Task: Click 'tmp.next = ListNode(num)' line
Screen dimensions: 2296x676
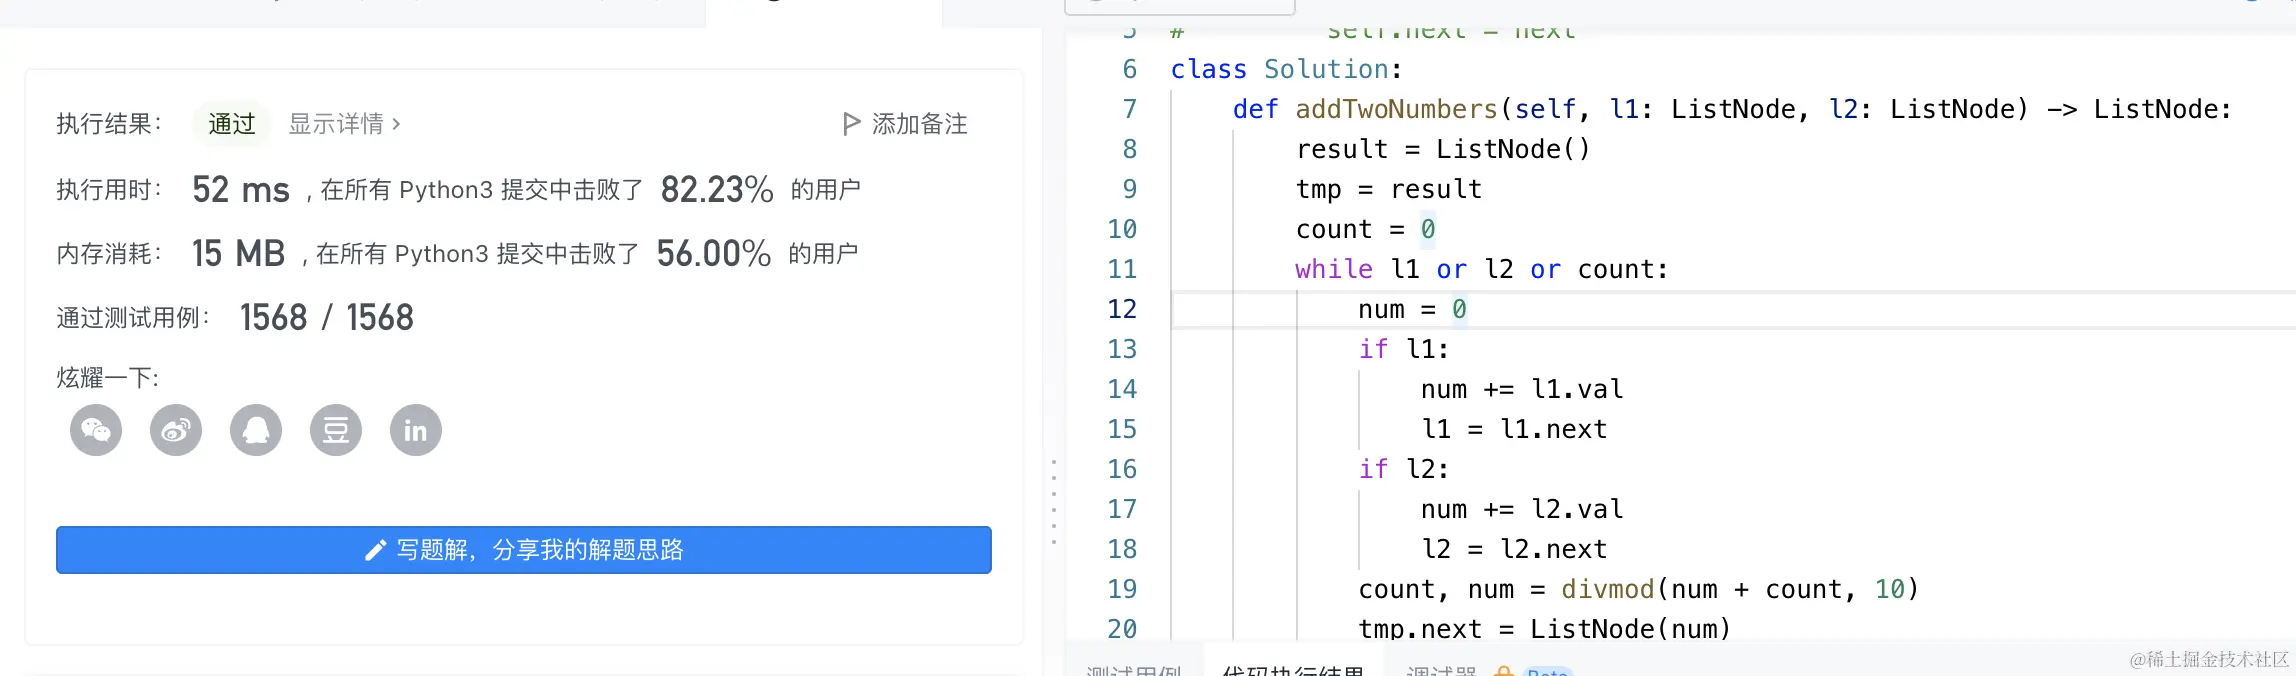Action: tap(1545, 629)
